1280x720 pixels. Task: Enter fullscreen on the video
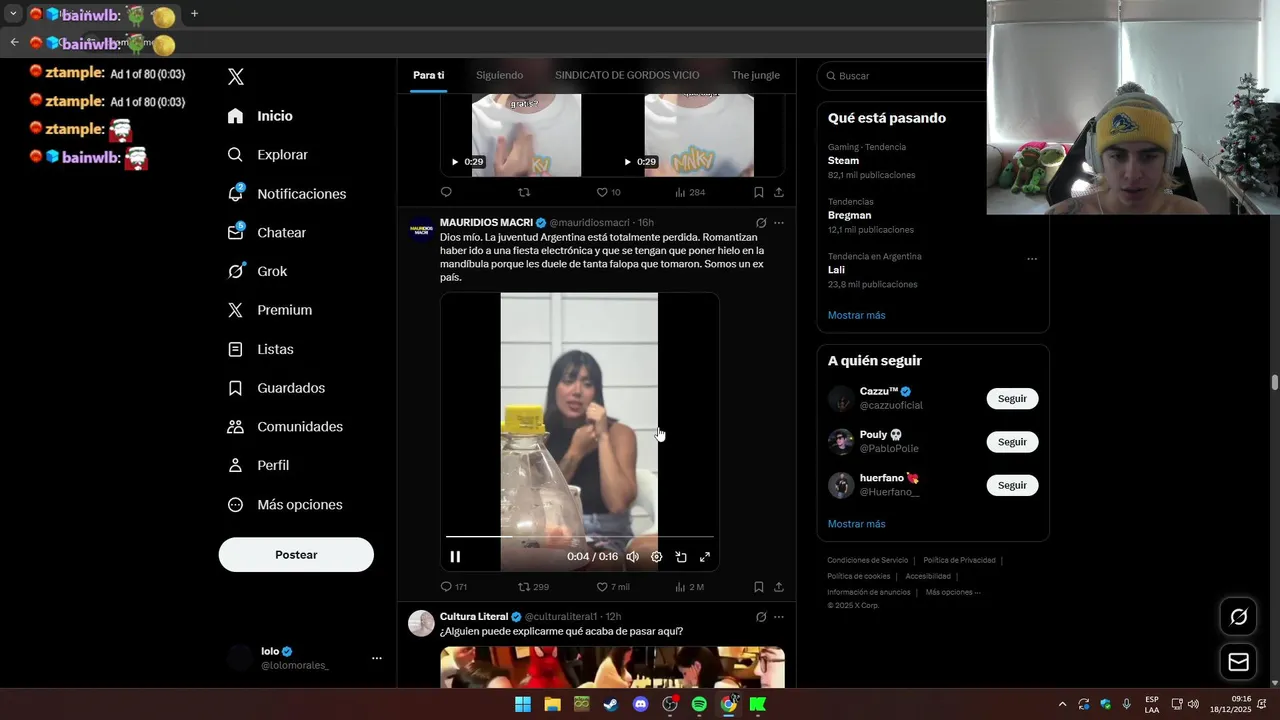705,557
